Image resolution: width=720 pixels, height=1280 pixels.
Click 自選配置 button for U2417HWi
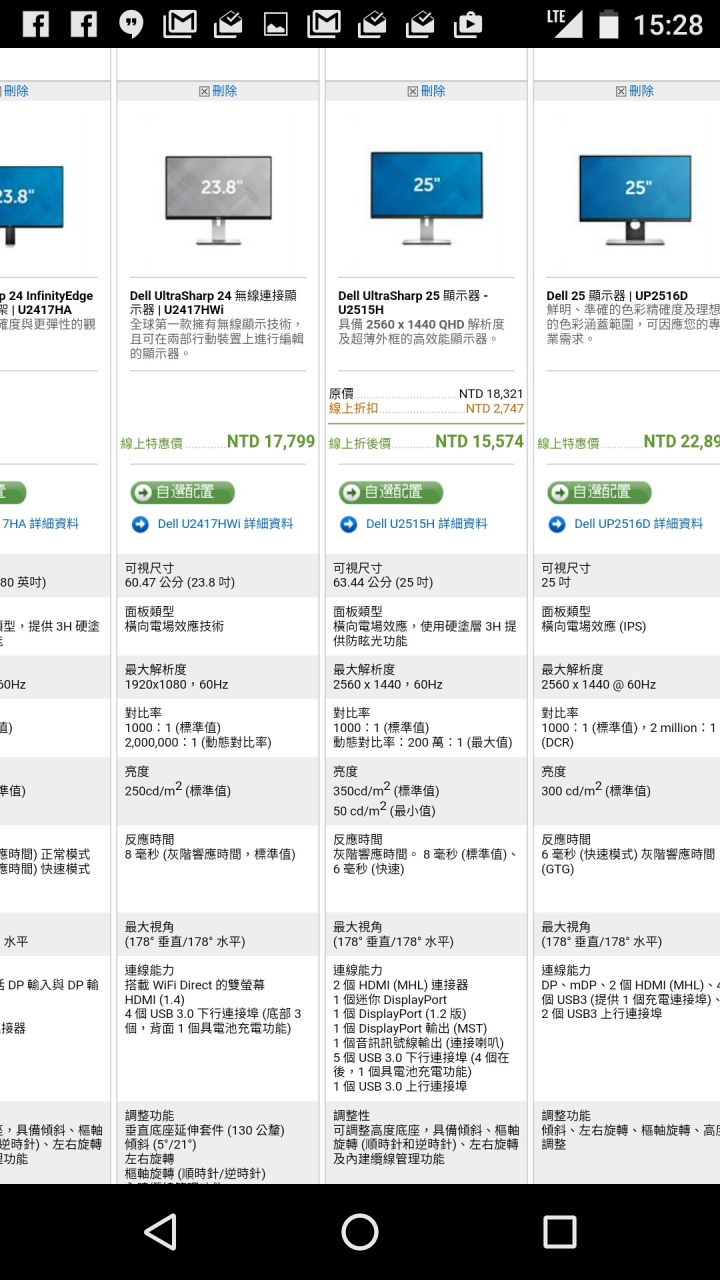(x=182, y=492)
